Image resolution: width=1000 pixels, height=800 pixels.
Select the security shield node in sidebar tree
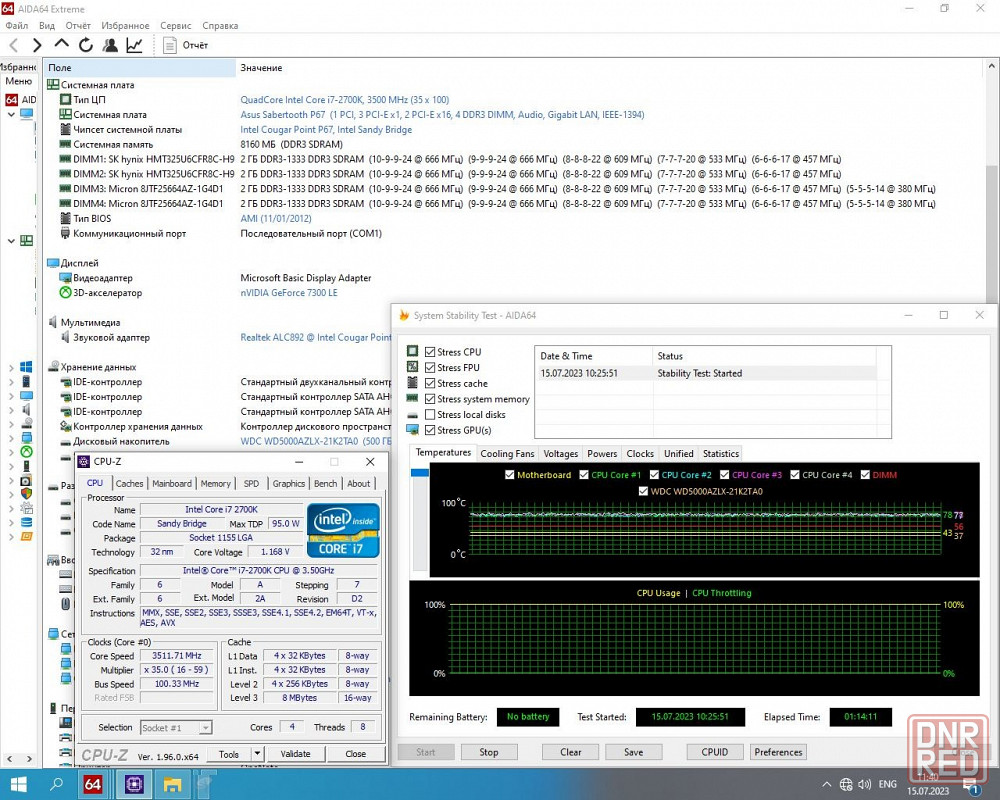tap(26, 493)
